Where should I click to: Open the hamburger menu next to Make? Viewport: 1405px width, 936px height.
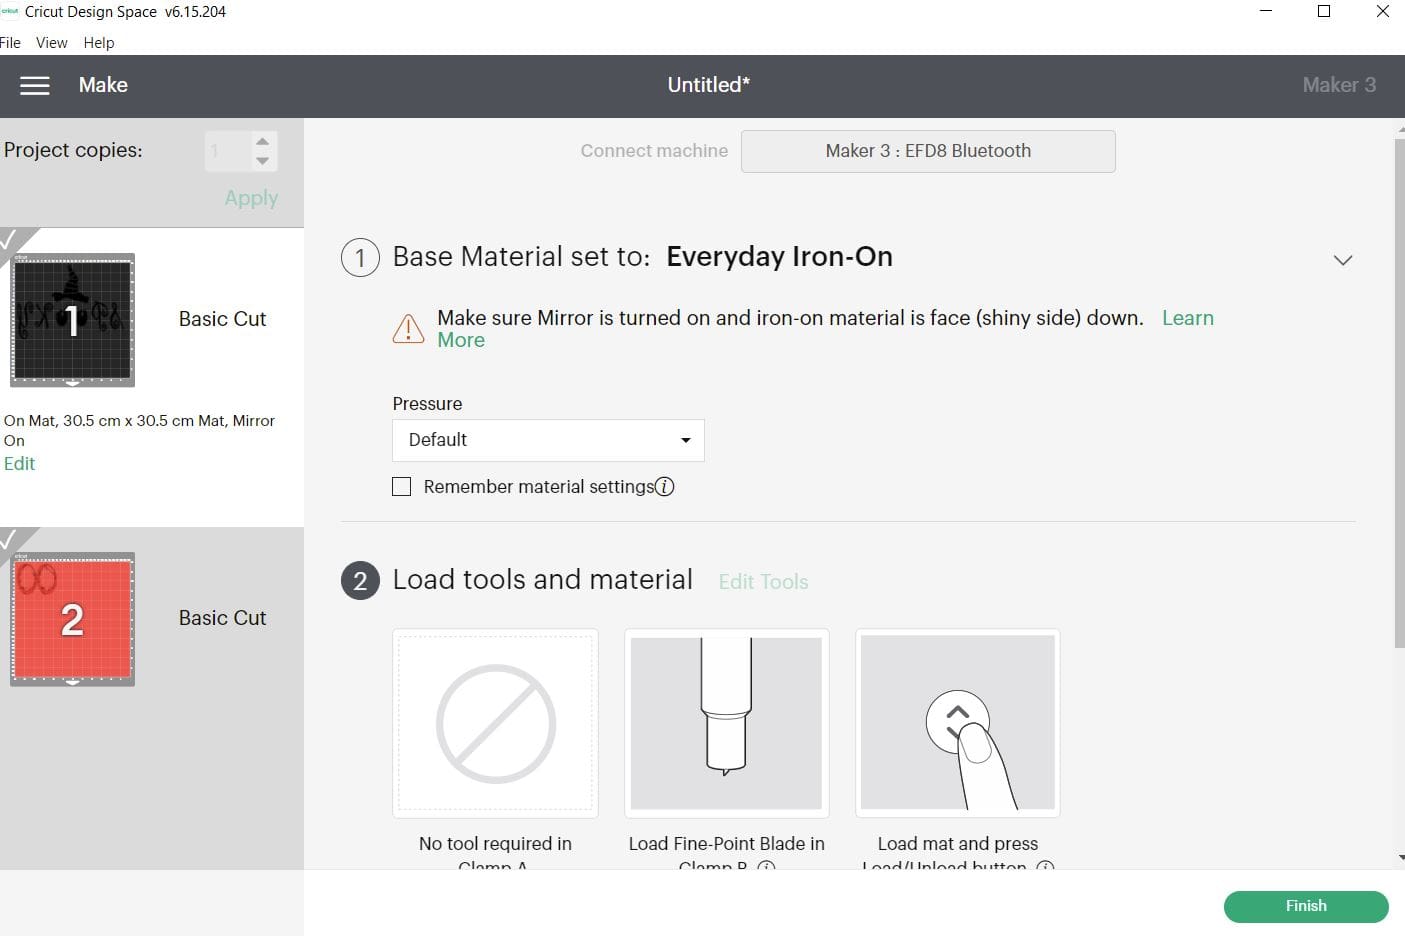click(x=35, y=86)
